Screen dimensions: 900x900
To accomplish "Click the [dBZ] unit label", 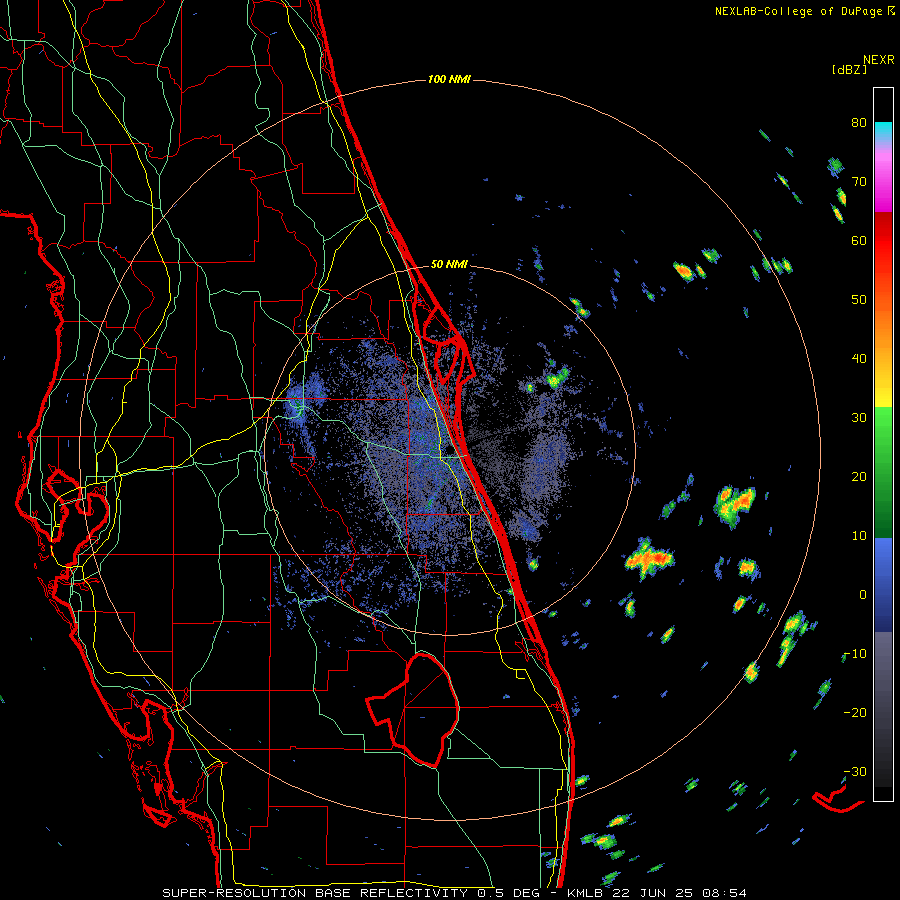I will (849, 69).
